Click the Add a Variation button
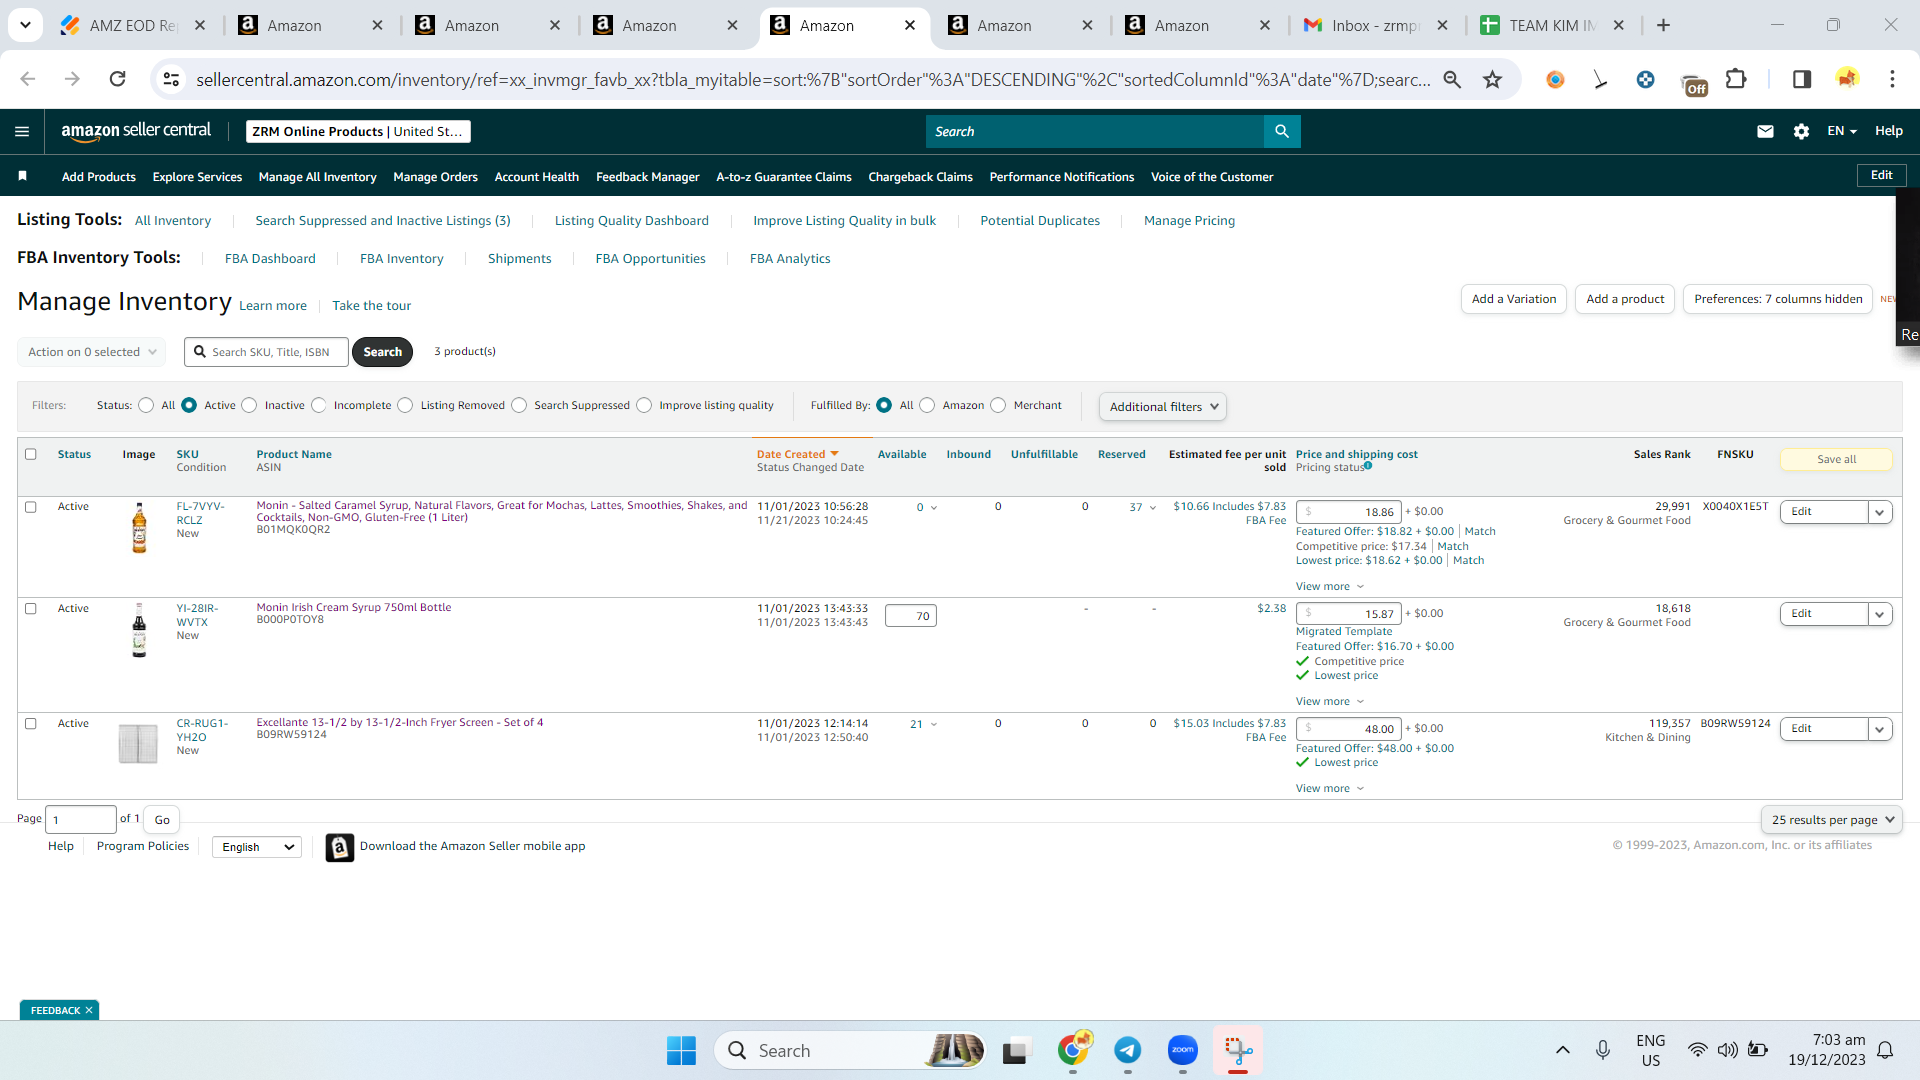The height and width of the screenshot is (1080, 1920). (1514, 299)
